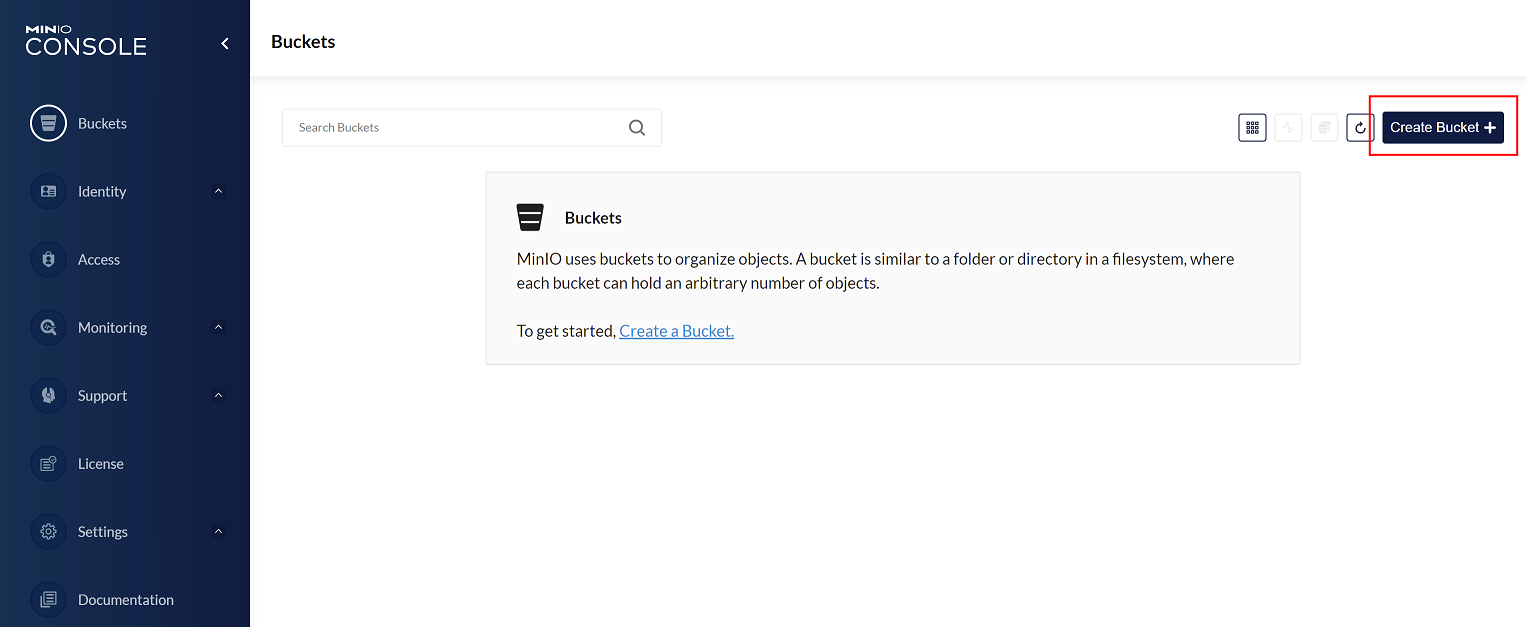The width and height of the screenshot is (1527, 627).
Task: Open the Access section via its shield icon
Action: (x=48, y=260)
